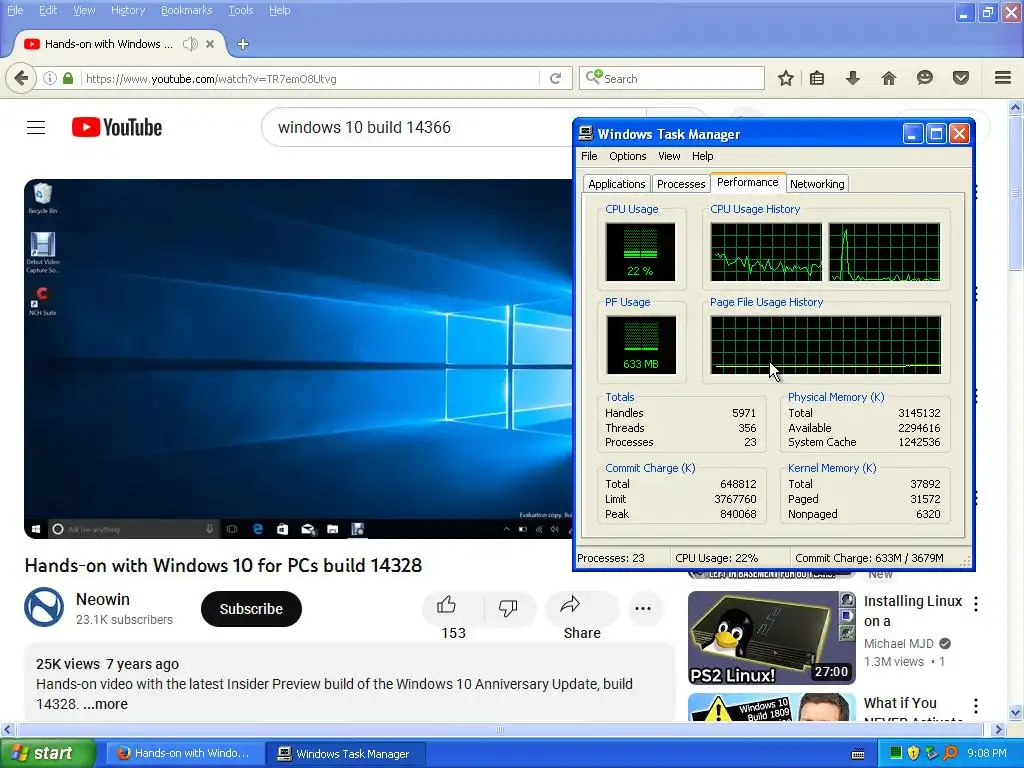Screen dimensions: 1024x768
Task: Open options for Installing Linux video
Action: coord(976,604)
